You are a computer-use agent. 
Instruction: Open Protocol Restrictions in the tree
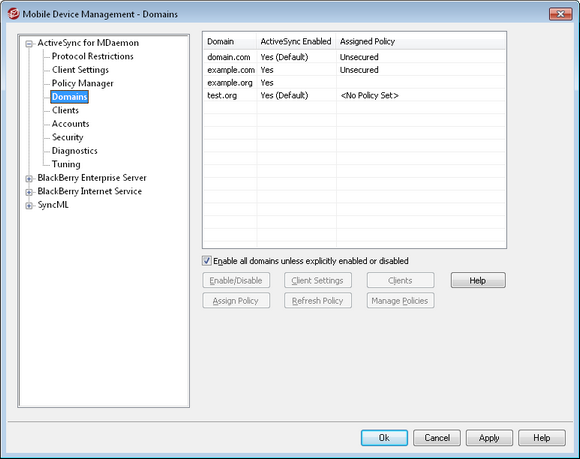pos(92,56)
